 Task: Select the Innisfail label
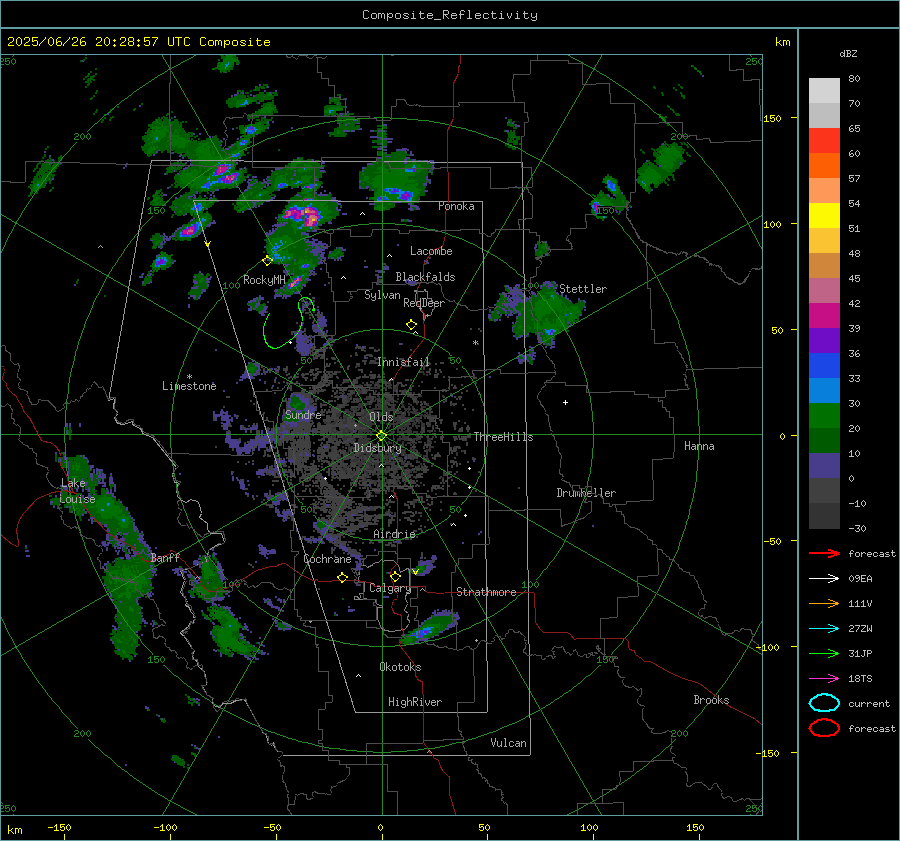coord(403,362)
